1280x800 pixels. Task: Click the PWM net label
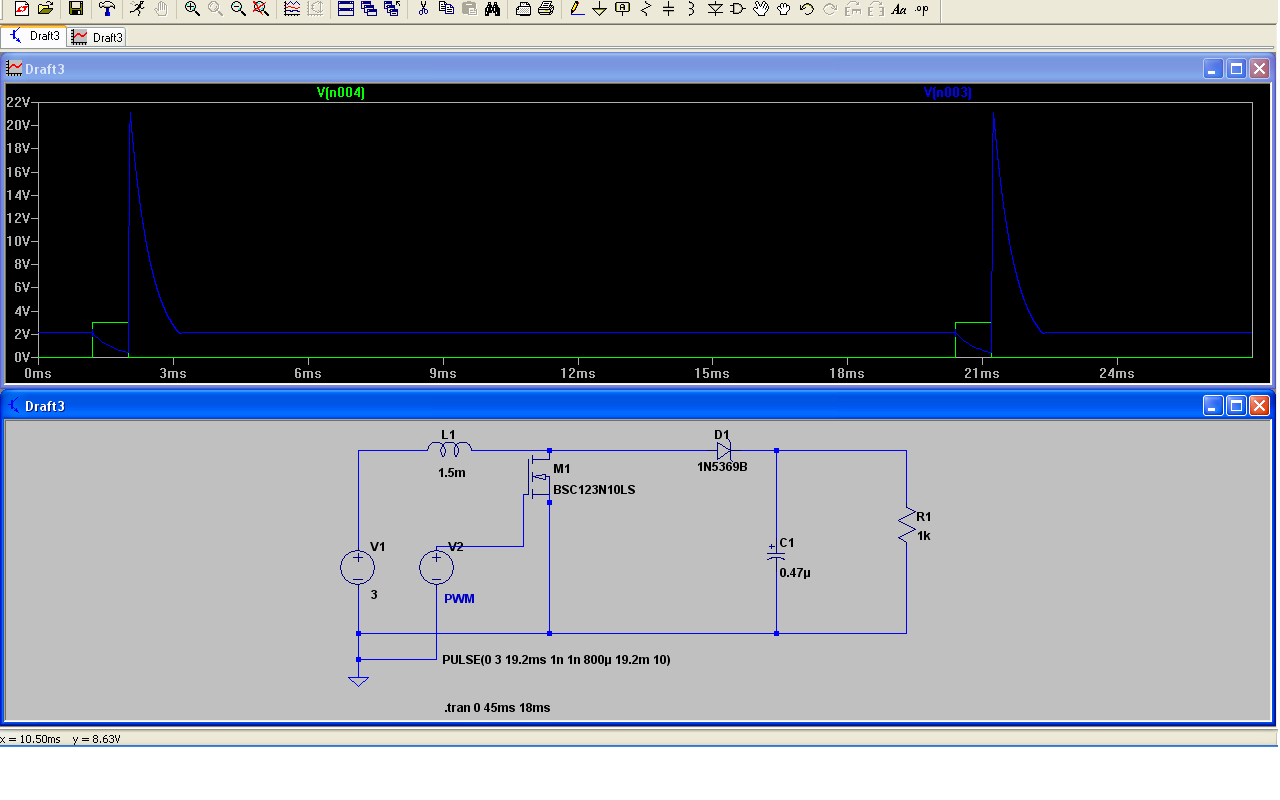click(x=459, y=599)
